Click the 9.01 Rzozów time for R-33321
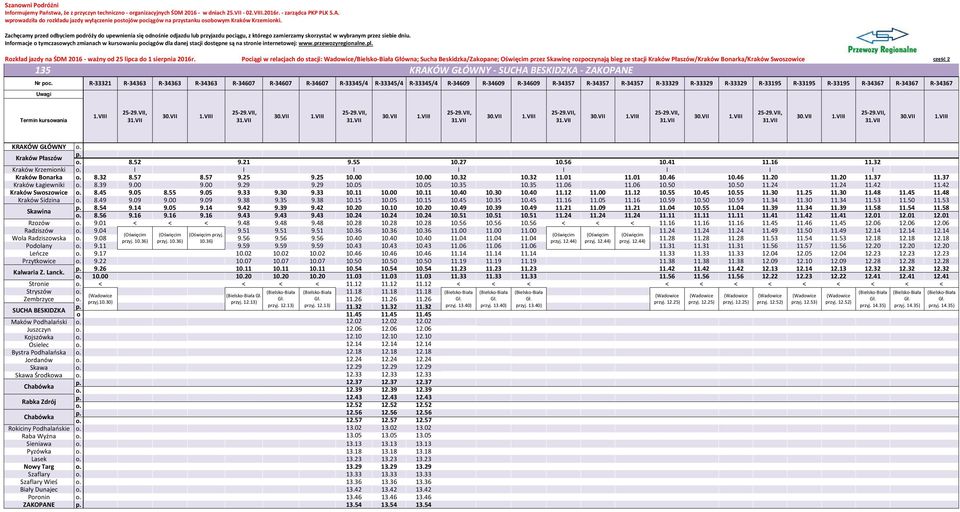960x512 pixels. click(100, 223)
